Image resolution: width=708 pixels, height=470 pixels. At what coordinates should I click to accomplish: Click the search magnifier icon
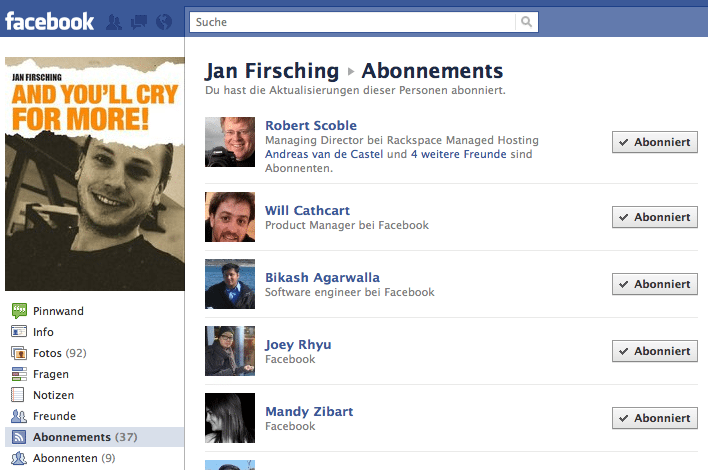click(526, 22)
